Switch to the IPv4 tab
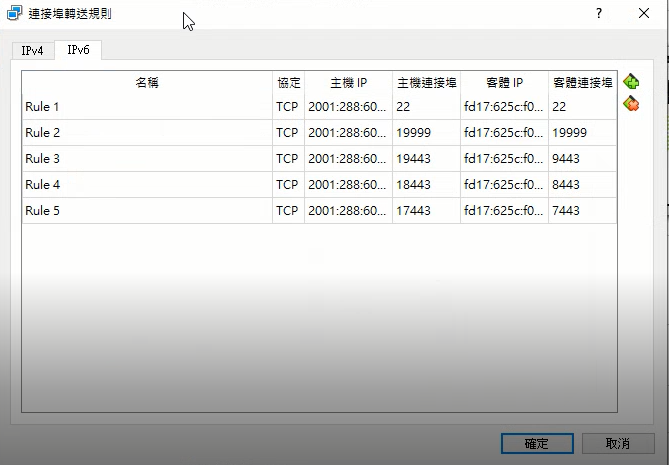The height and width of the screenshot is (465, 669). [33, 51]
